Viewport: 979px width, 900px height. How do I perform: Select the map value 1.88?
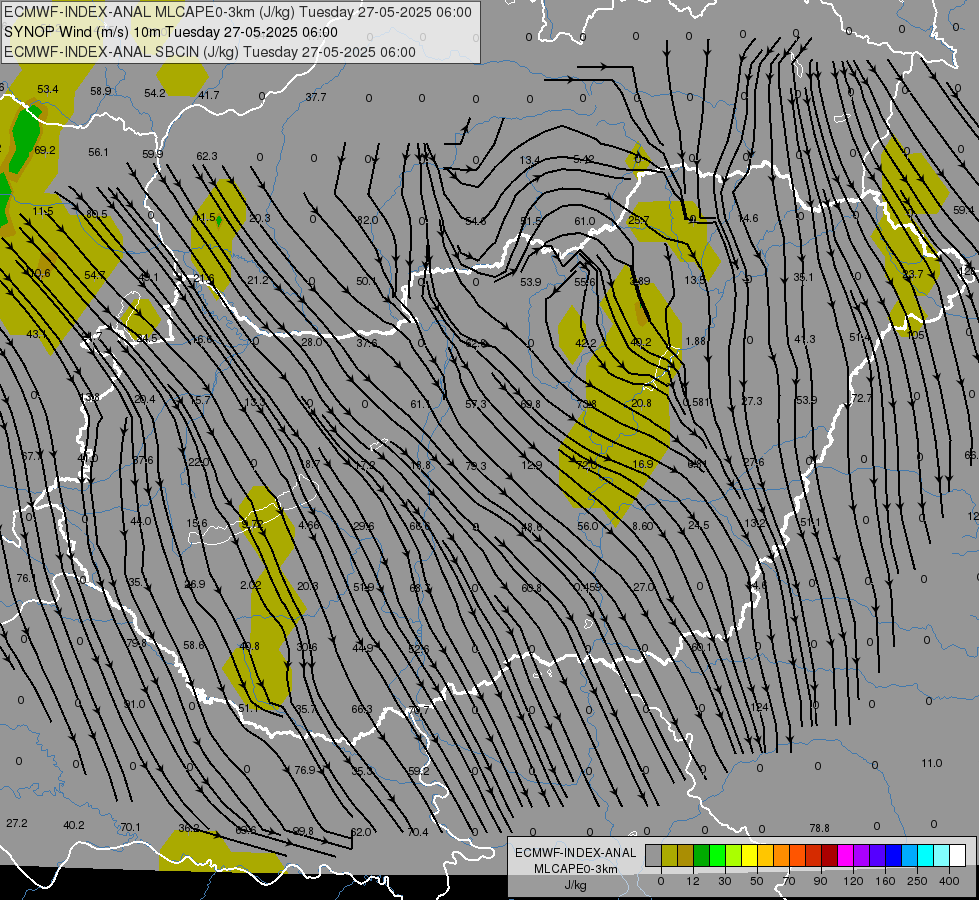[695, 341]
